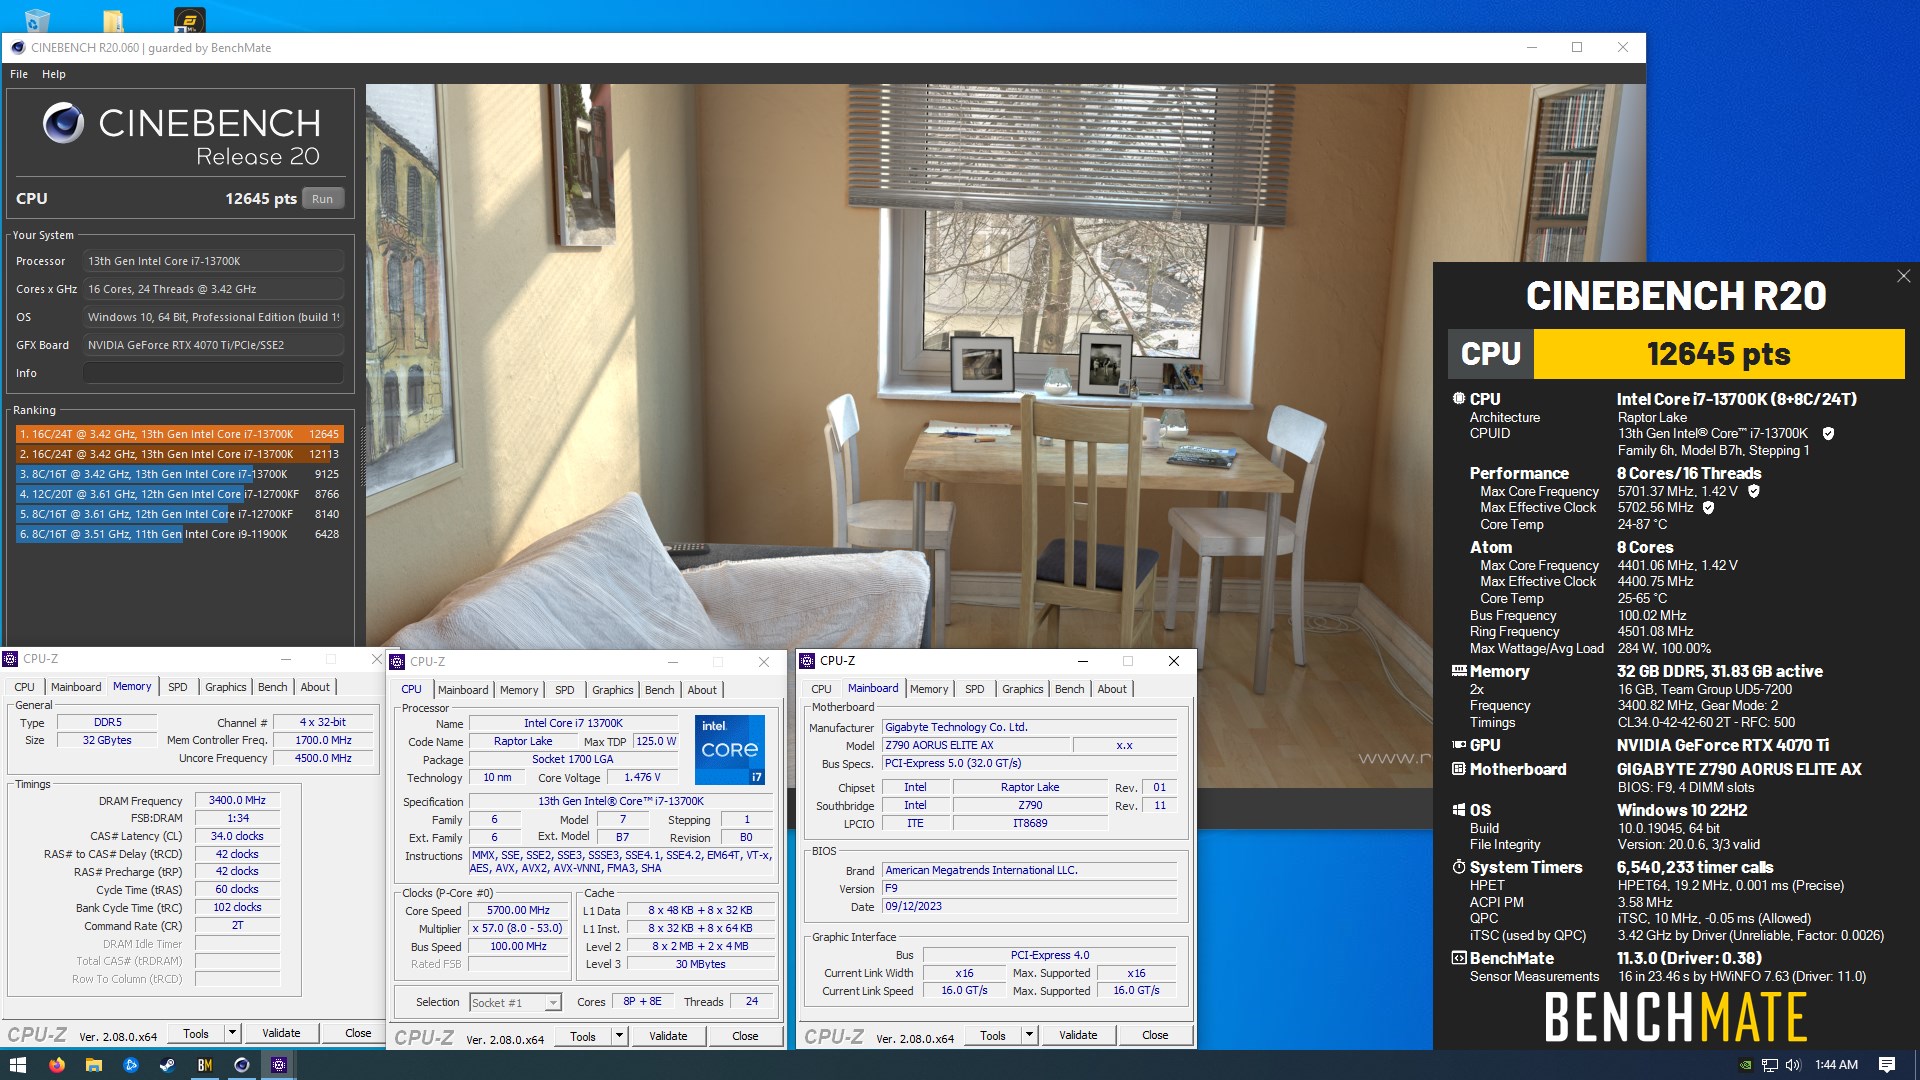Switch to BenchMate in the taskbar
The height and width of the screenshot is (1080, 1920).
coord(204,1065)
